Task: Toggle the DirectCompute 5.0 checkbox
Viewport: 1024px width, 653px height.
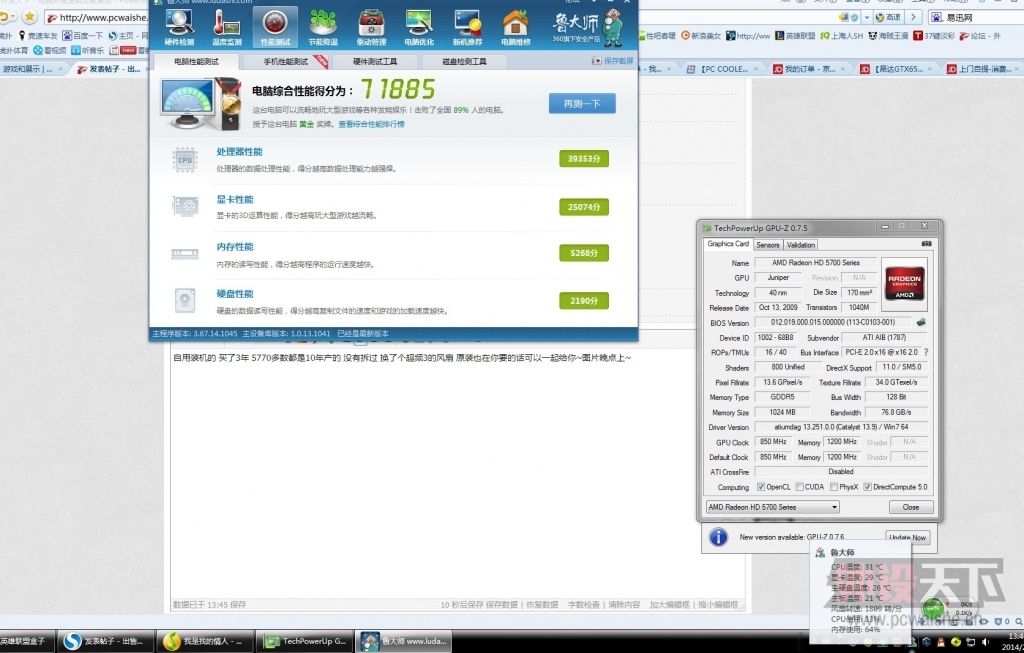Action: tap(867, 487)
